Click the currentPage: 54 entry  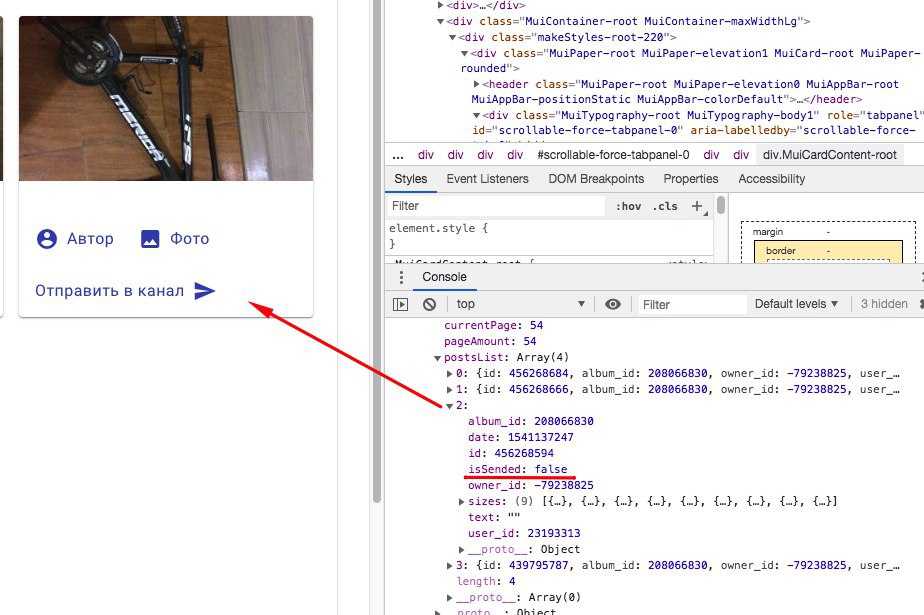coord(493,326)
